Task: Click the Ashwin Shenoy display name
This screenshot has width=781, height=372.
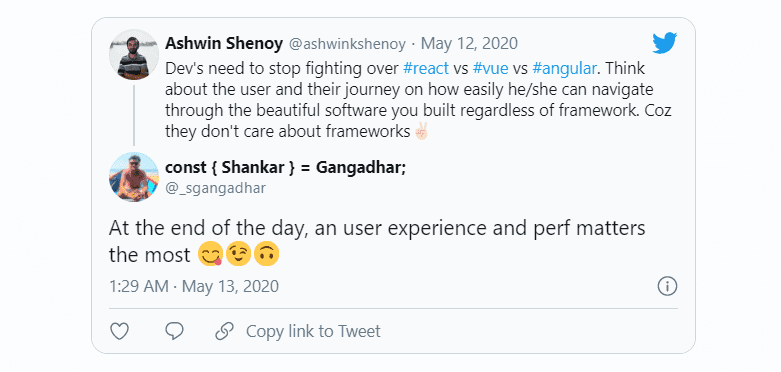Action: tap(224, 43)
